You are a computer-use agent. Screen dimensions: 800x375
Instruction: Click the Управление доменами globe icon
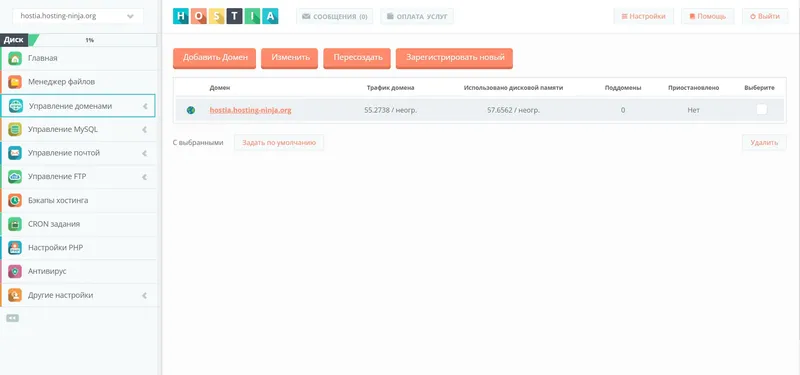click(x=16, y=106)
